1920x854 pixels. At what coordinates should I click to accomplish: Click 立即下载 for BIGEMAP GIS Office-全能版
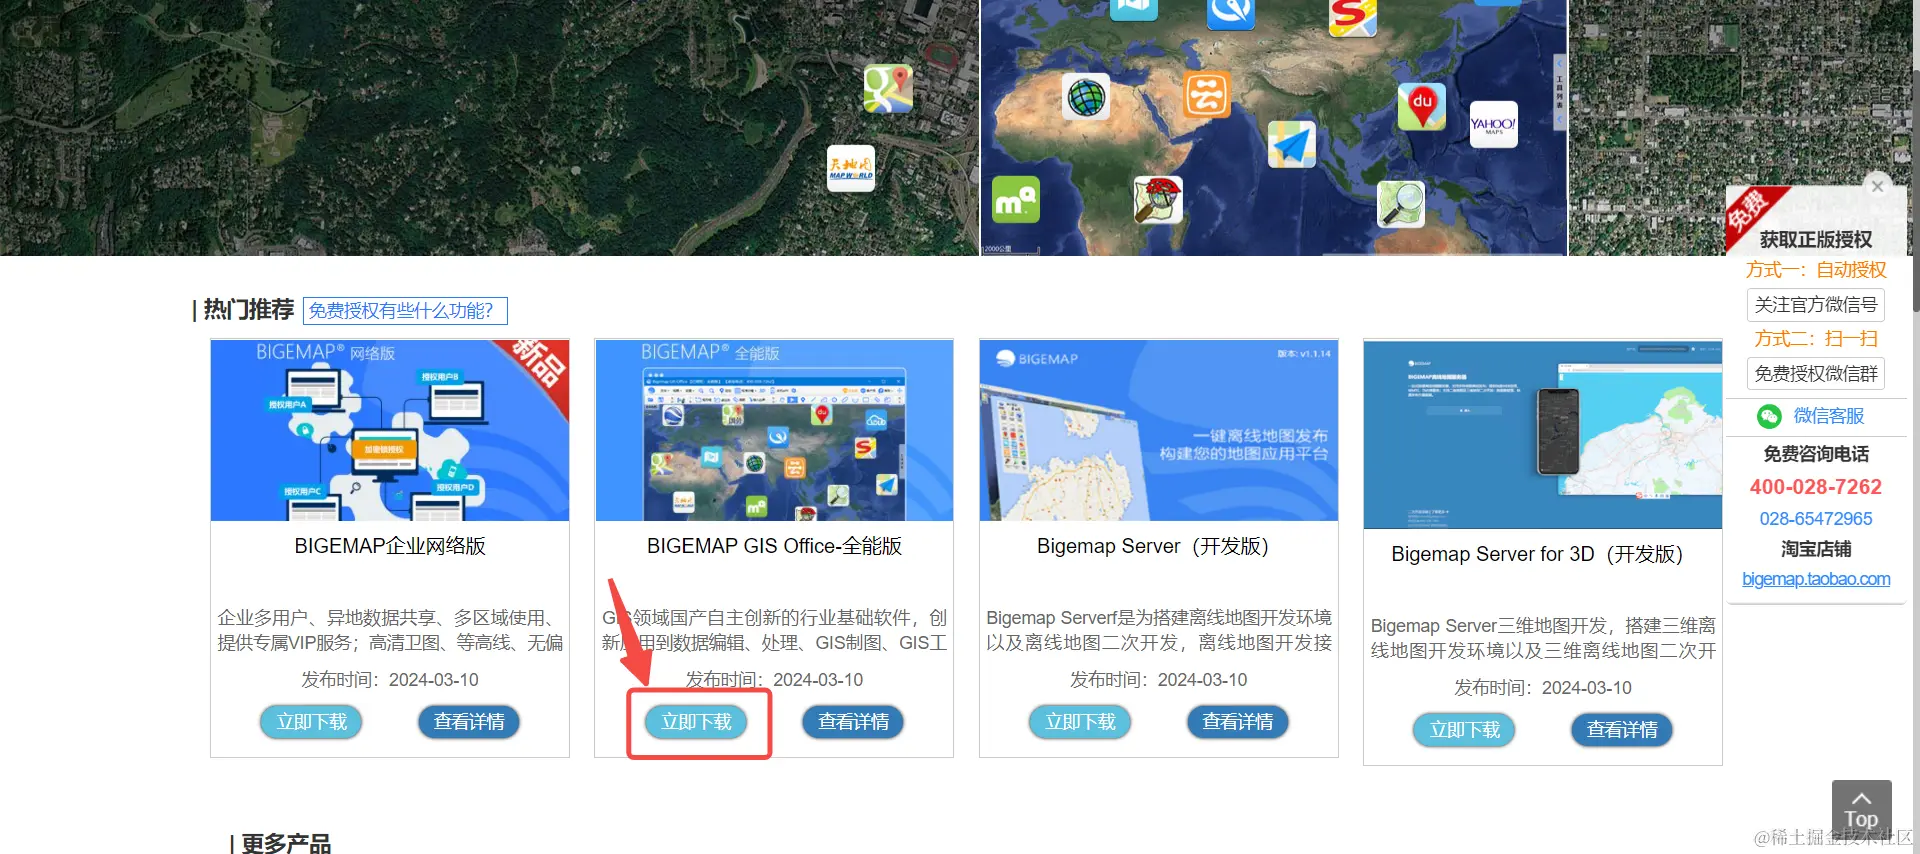click(x=696, y=722)
